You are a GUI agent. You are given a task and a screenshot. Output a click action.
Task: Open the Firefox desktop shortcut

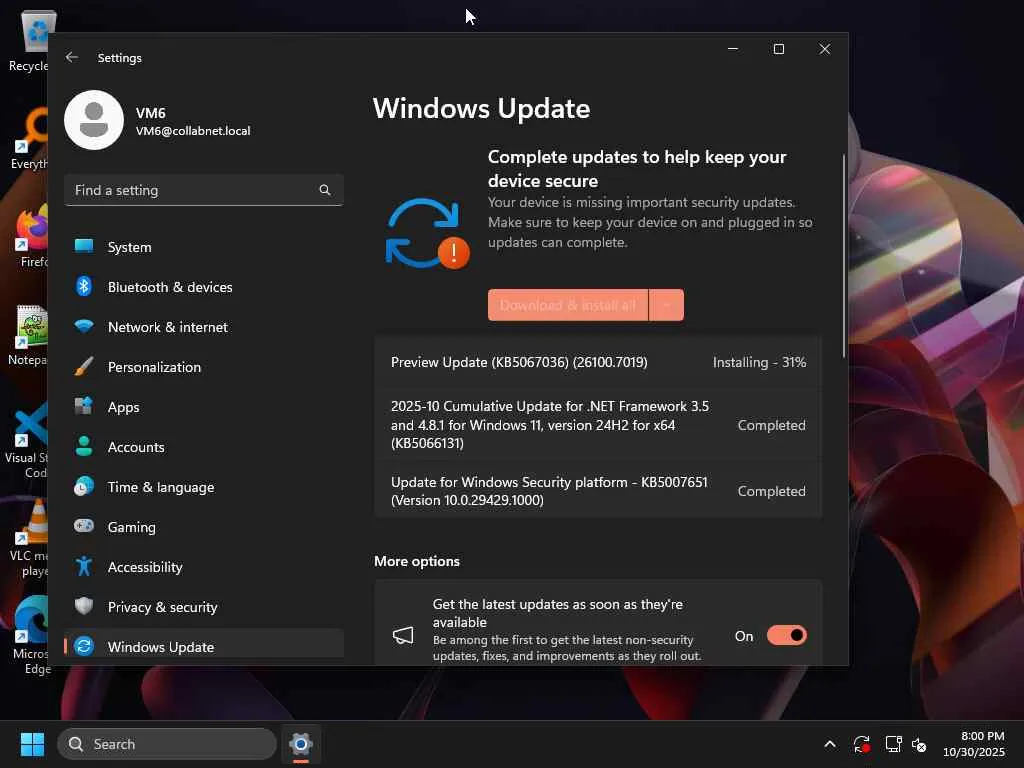coord(31,236)
